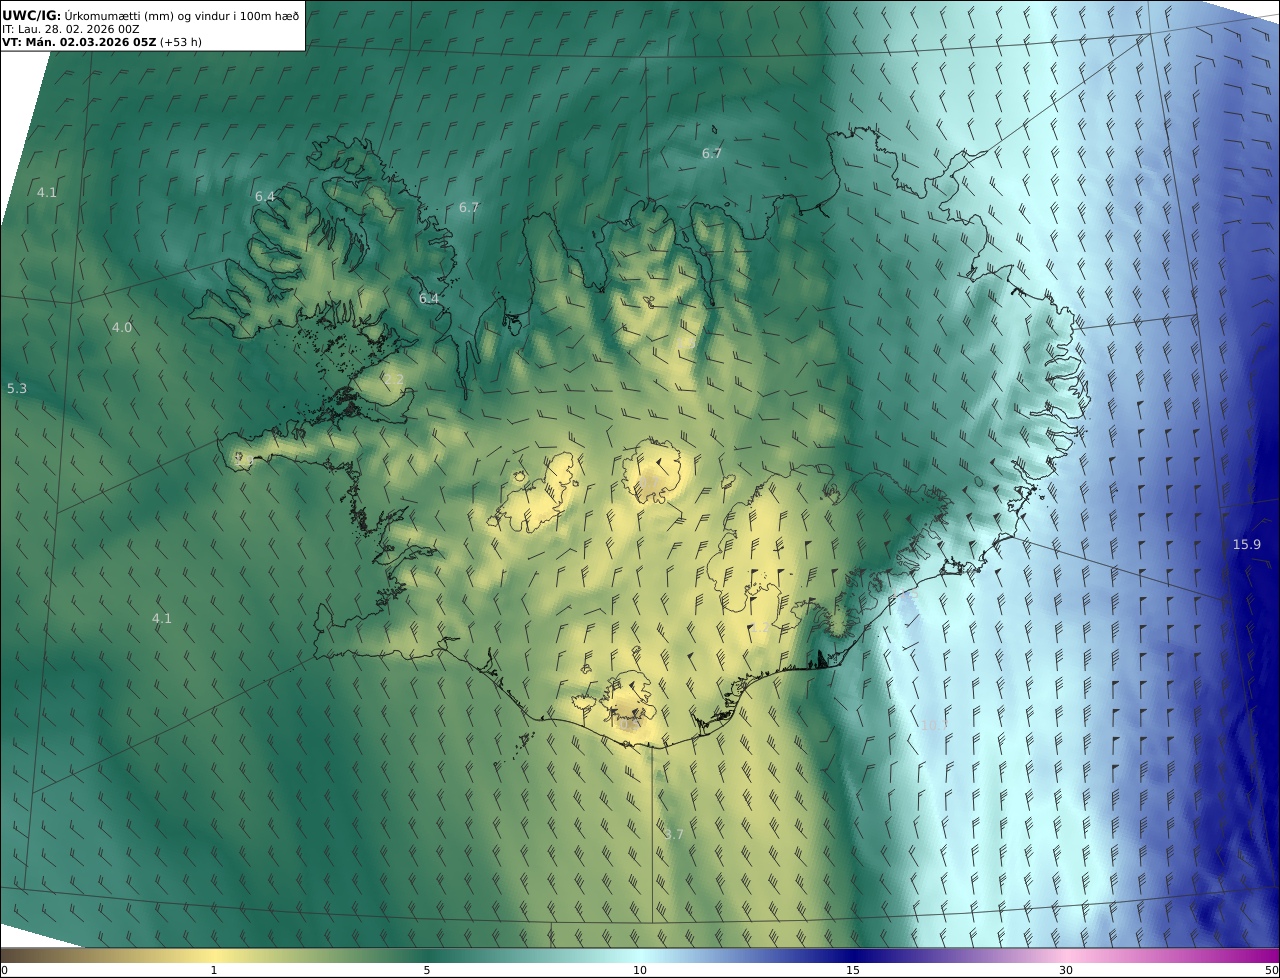Pick the magenta color at the colorbar's end
The image size is (1280, 978).
tap(1272, 955)
